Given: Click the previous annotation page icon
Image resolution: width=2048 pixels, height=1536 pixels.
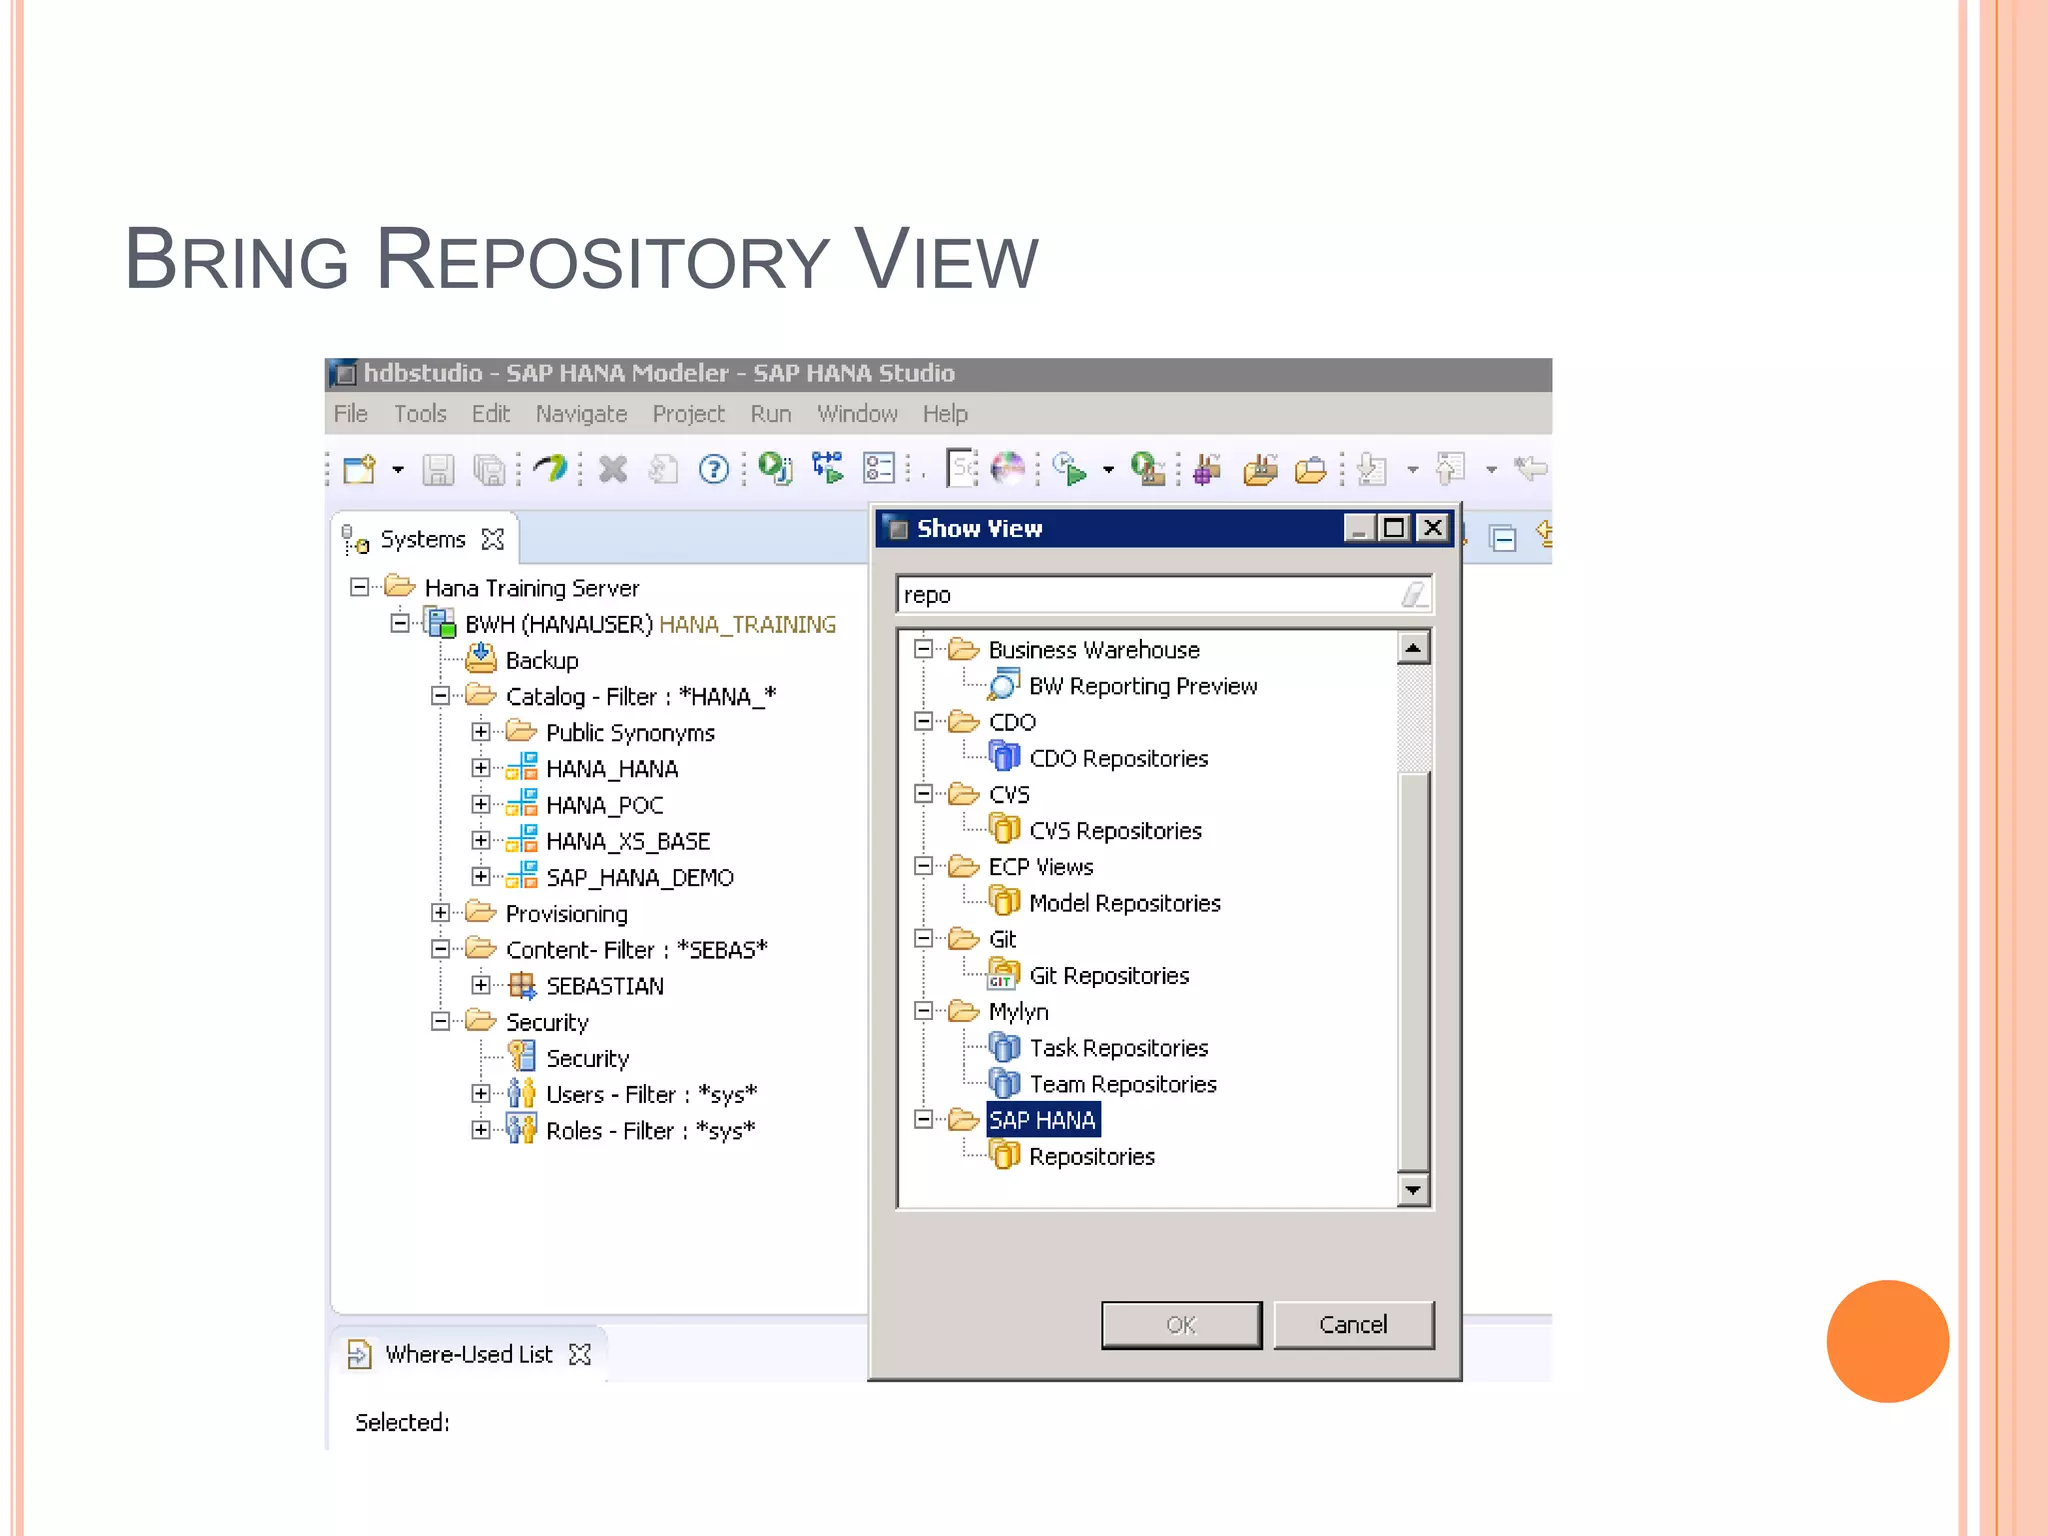Looking at the screenshot, I should pyautogui.click(x=1450, y=468).
